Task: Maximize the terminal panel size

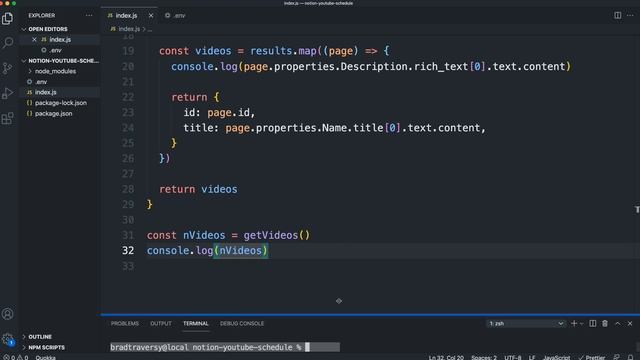Action: point(618,323)
